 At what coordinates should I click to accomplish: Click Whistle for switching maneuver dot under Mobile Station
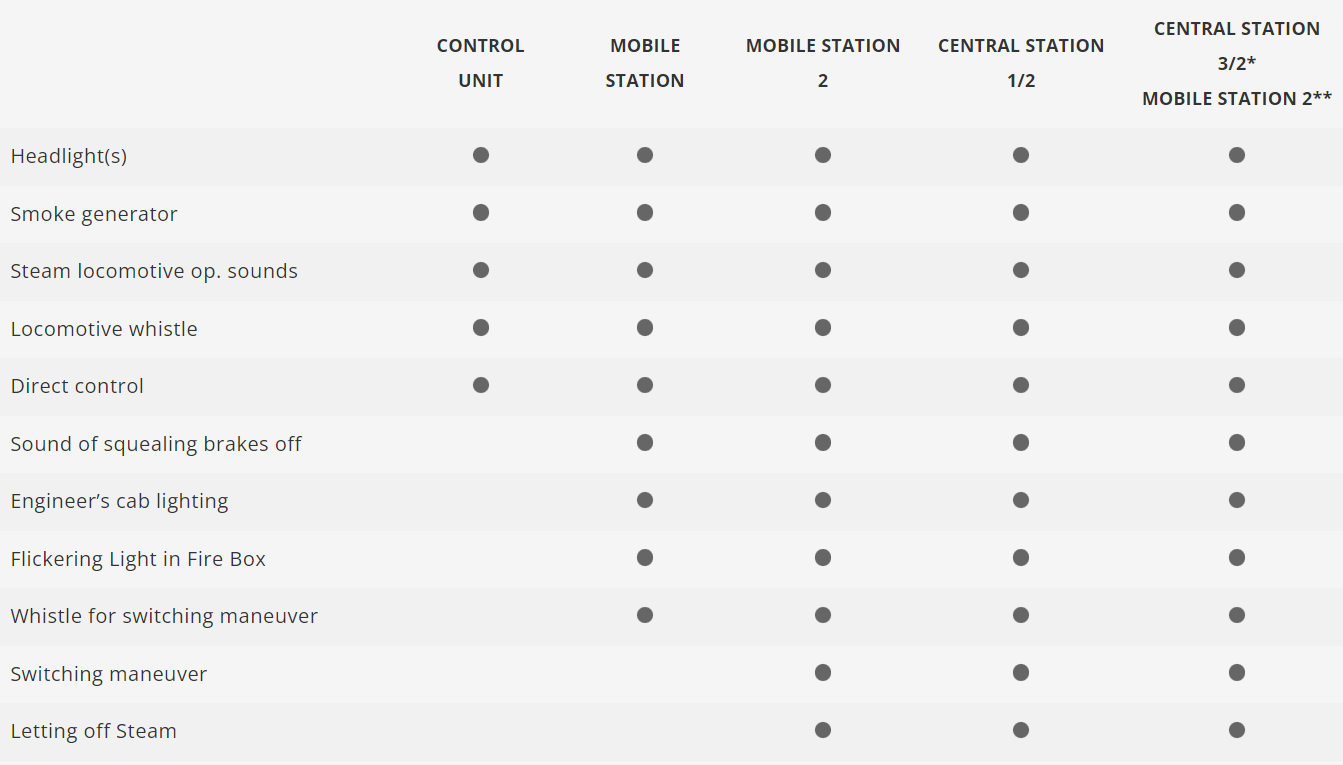645,615
